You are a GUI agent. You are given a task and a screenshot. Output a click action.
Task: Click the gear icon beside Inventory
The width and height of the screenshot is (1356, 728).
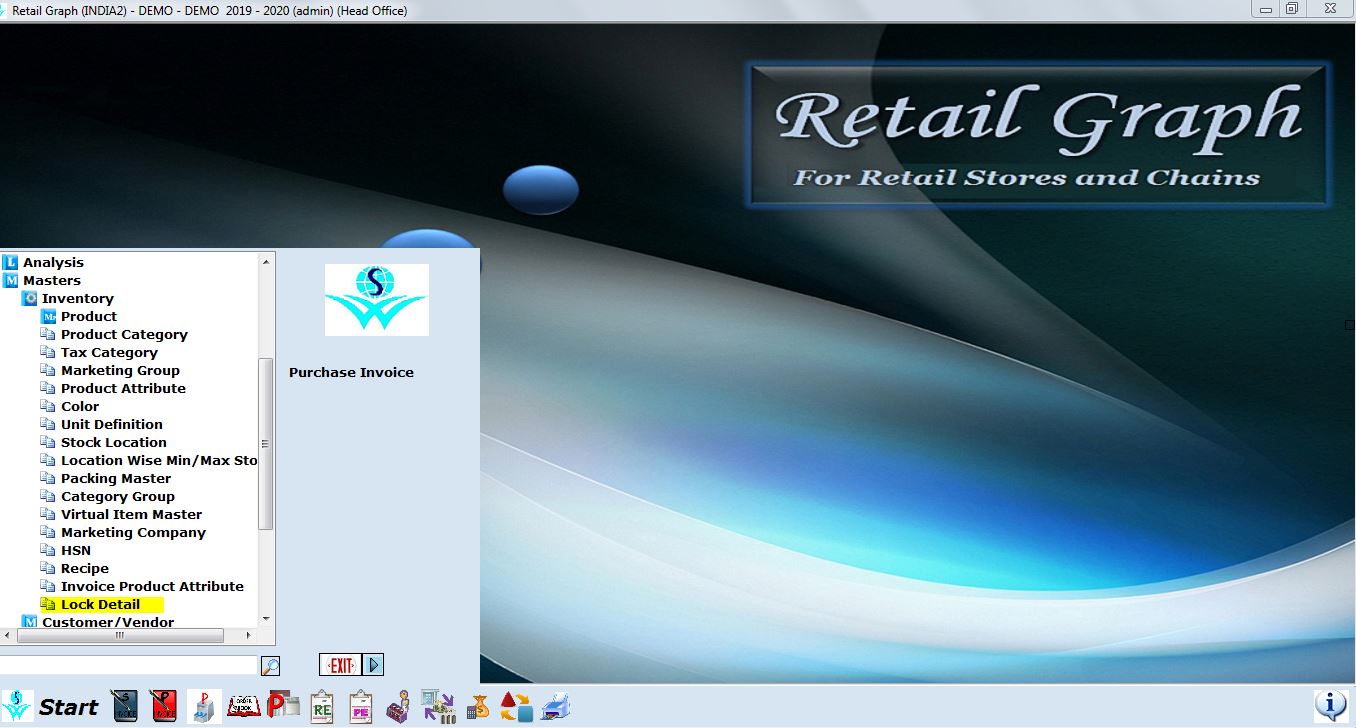(30, 298)
